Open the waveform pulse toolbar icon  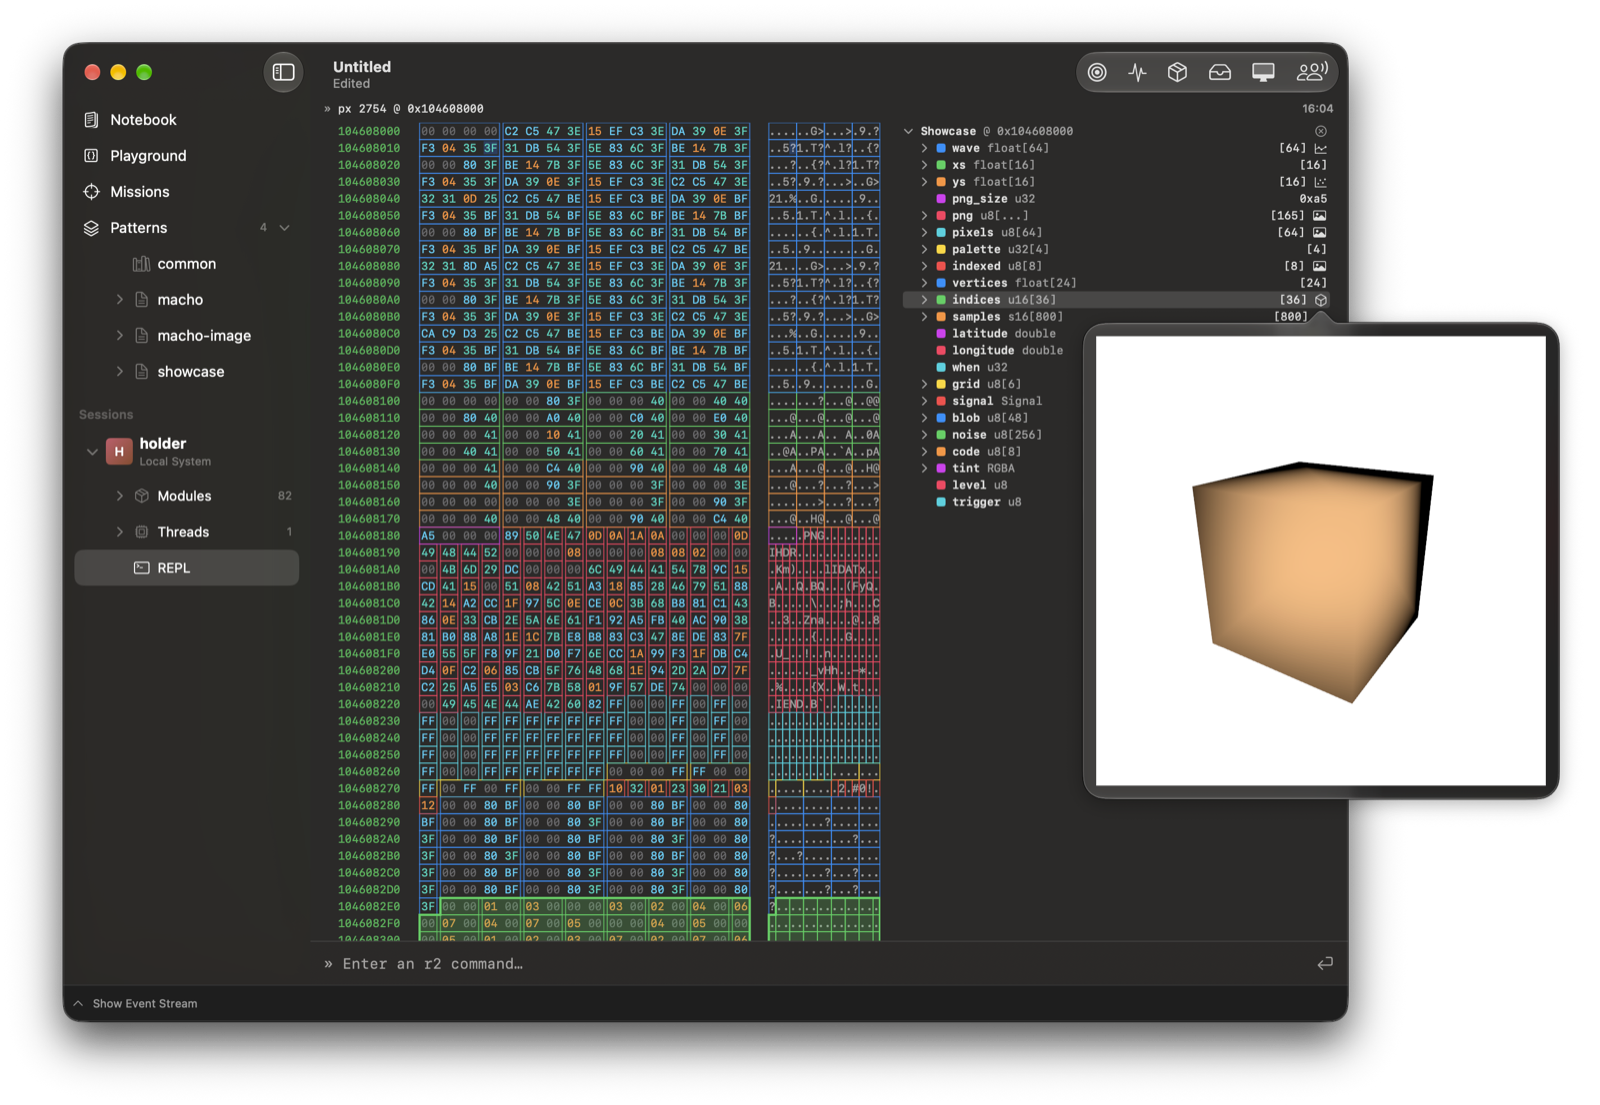click(1137, 72)
